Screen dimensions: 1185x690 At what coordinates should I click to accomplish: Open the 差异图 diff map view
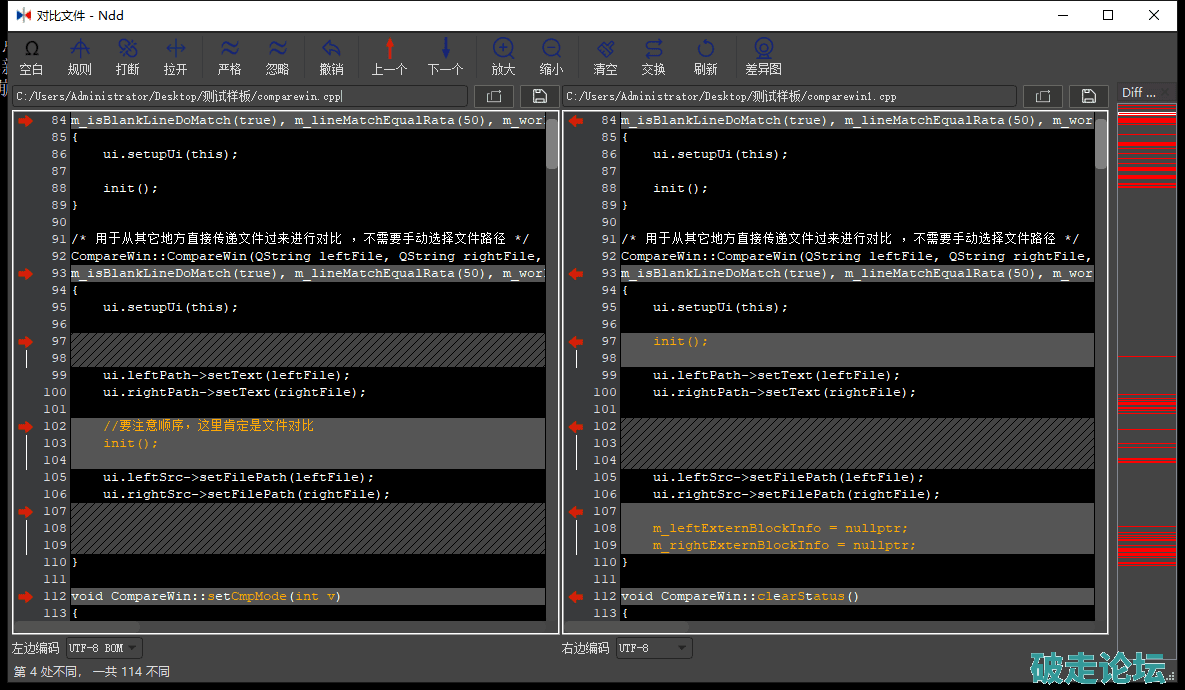tap(764, 57)
